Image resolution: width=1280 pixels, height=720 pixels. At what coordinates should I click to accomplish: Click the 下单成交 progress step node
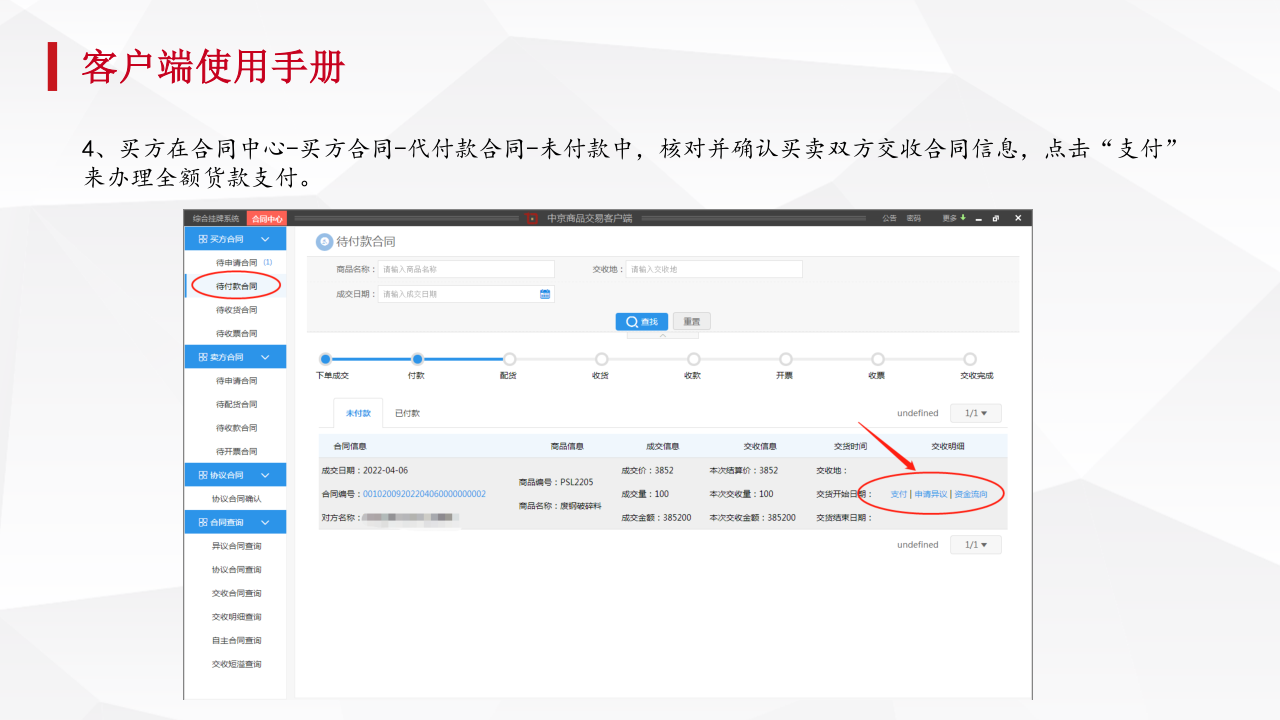tap(325, 359)
